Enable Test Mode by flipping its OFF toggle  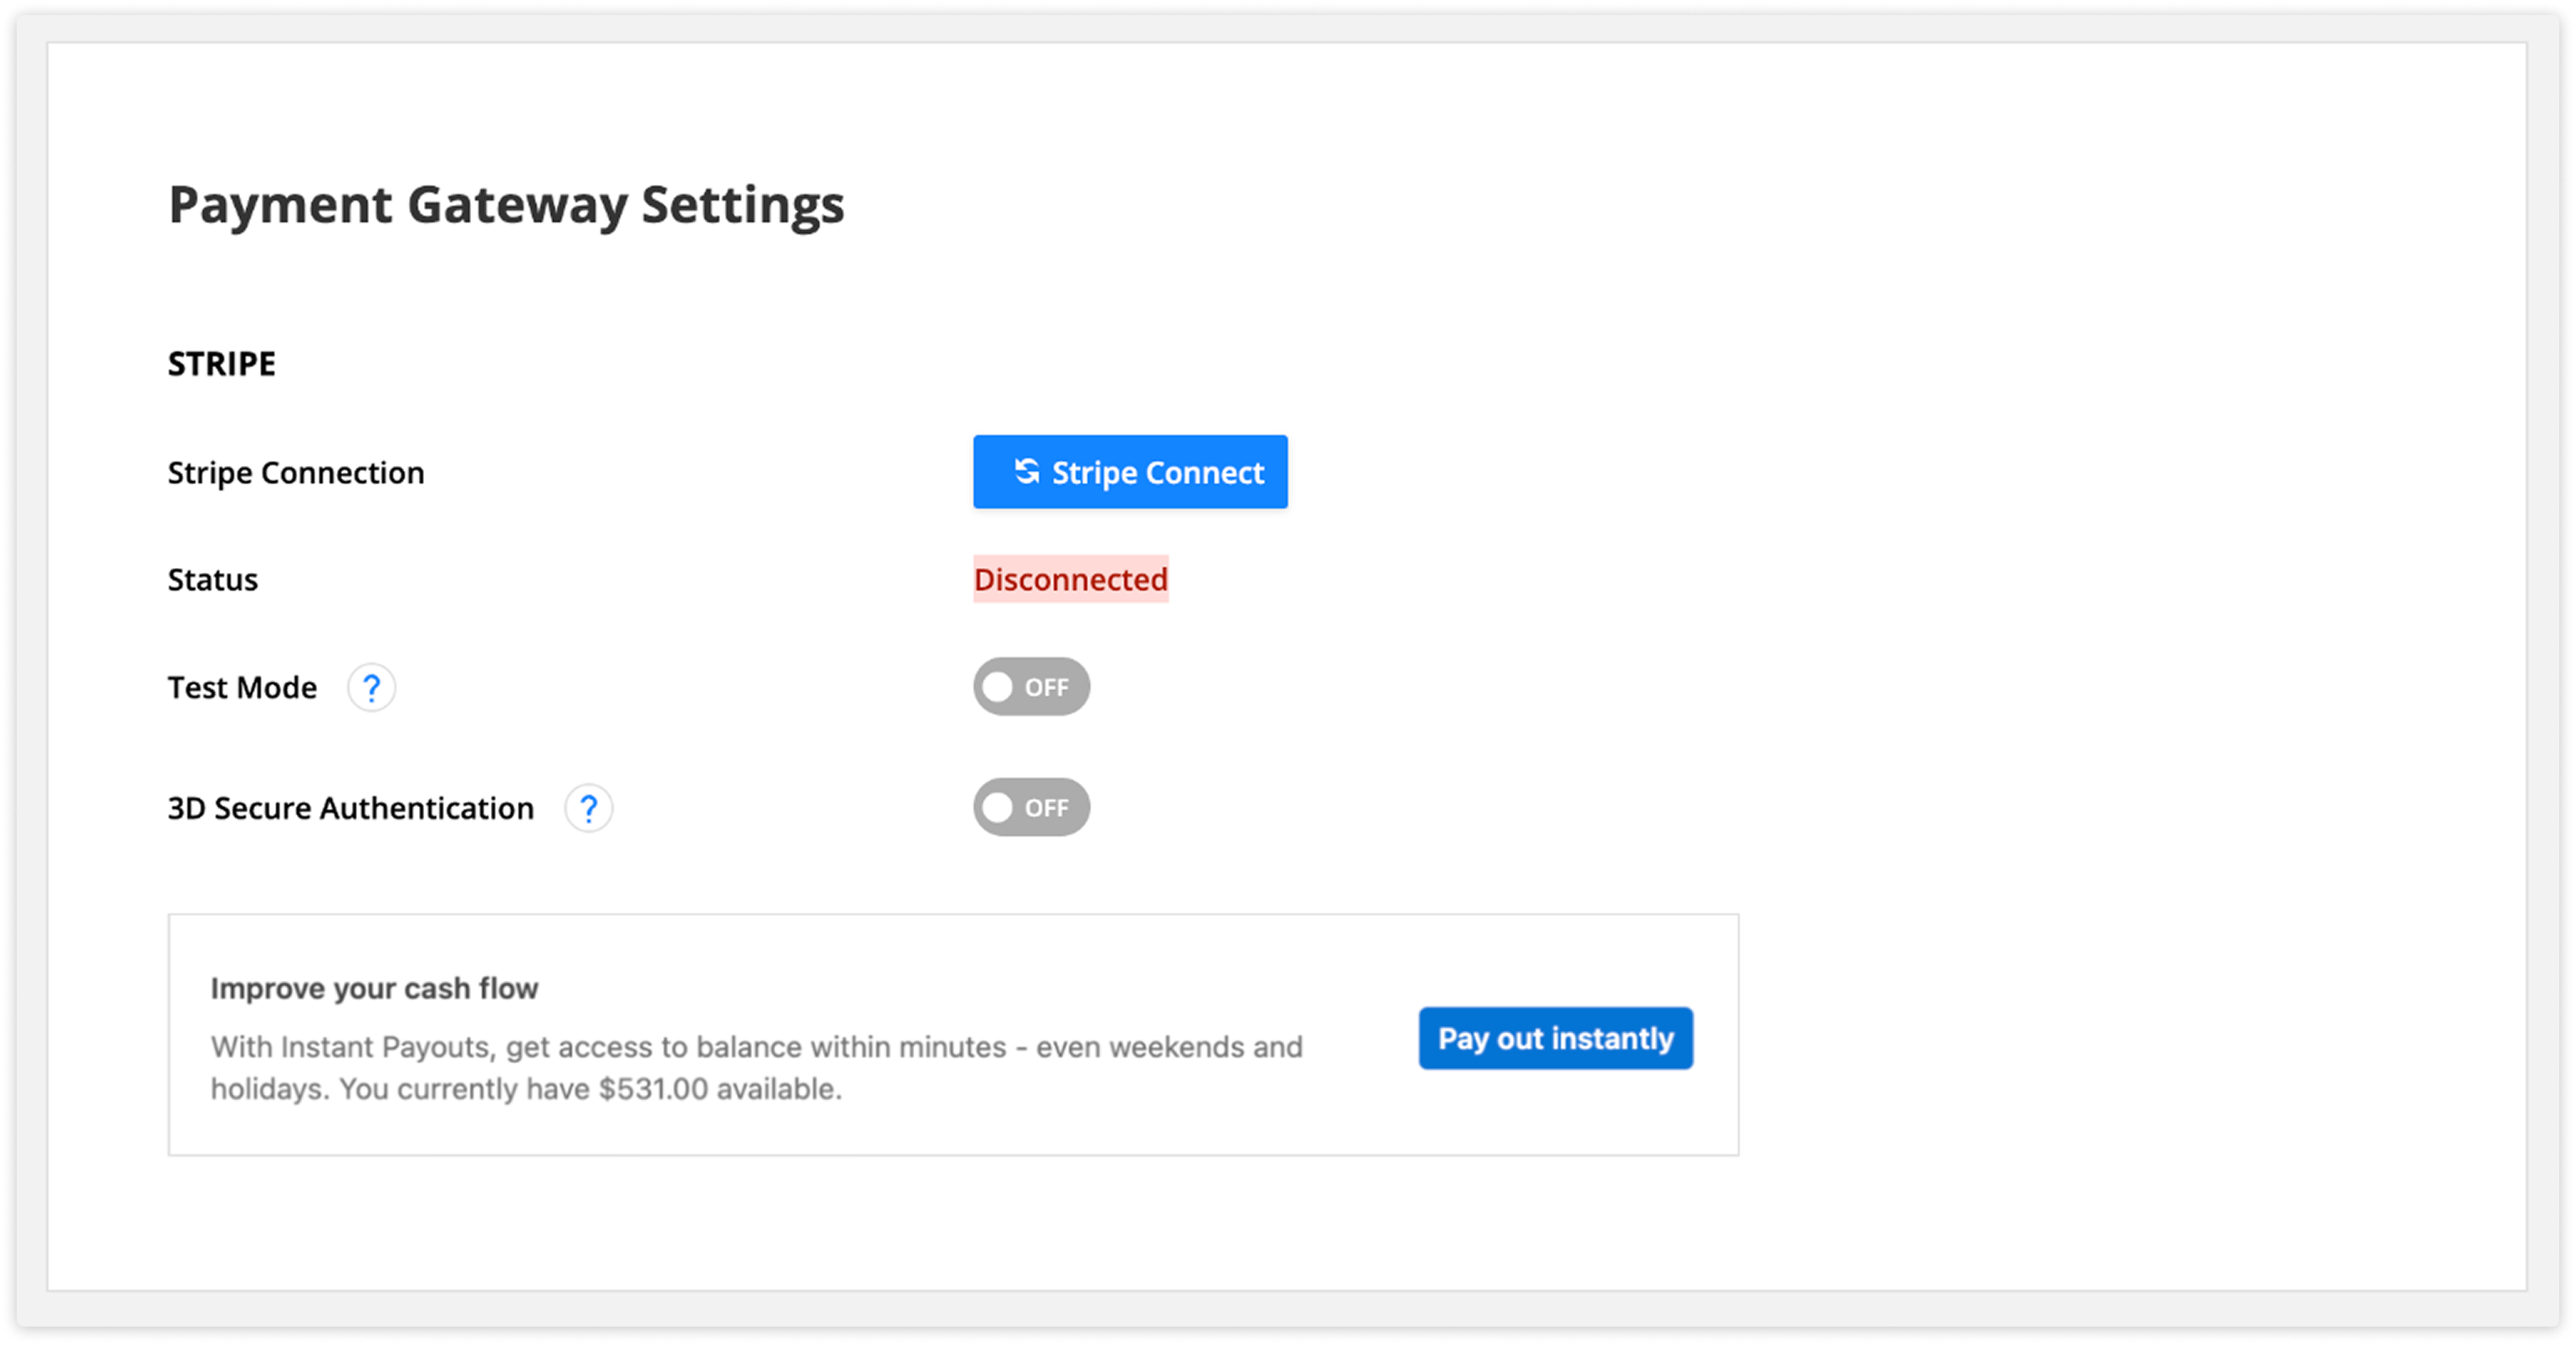point(1032,687)
